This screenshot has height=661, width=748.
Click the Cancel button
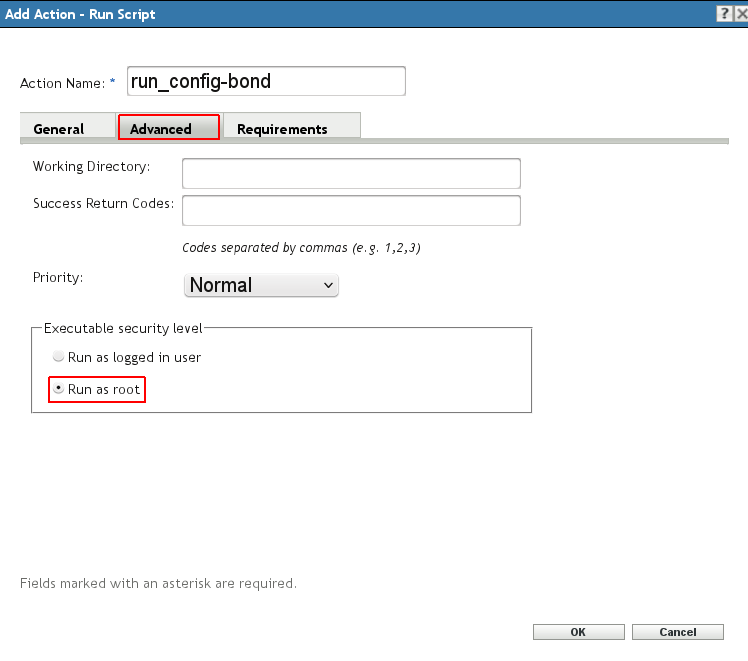pyautogui.click(x=678, y=632)
